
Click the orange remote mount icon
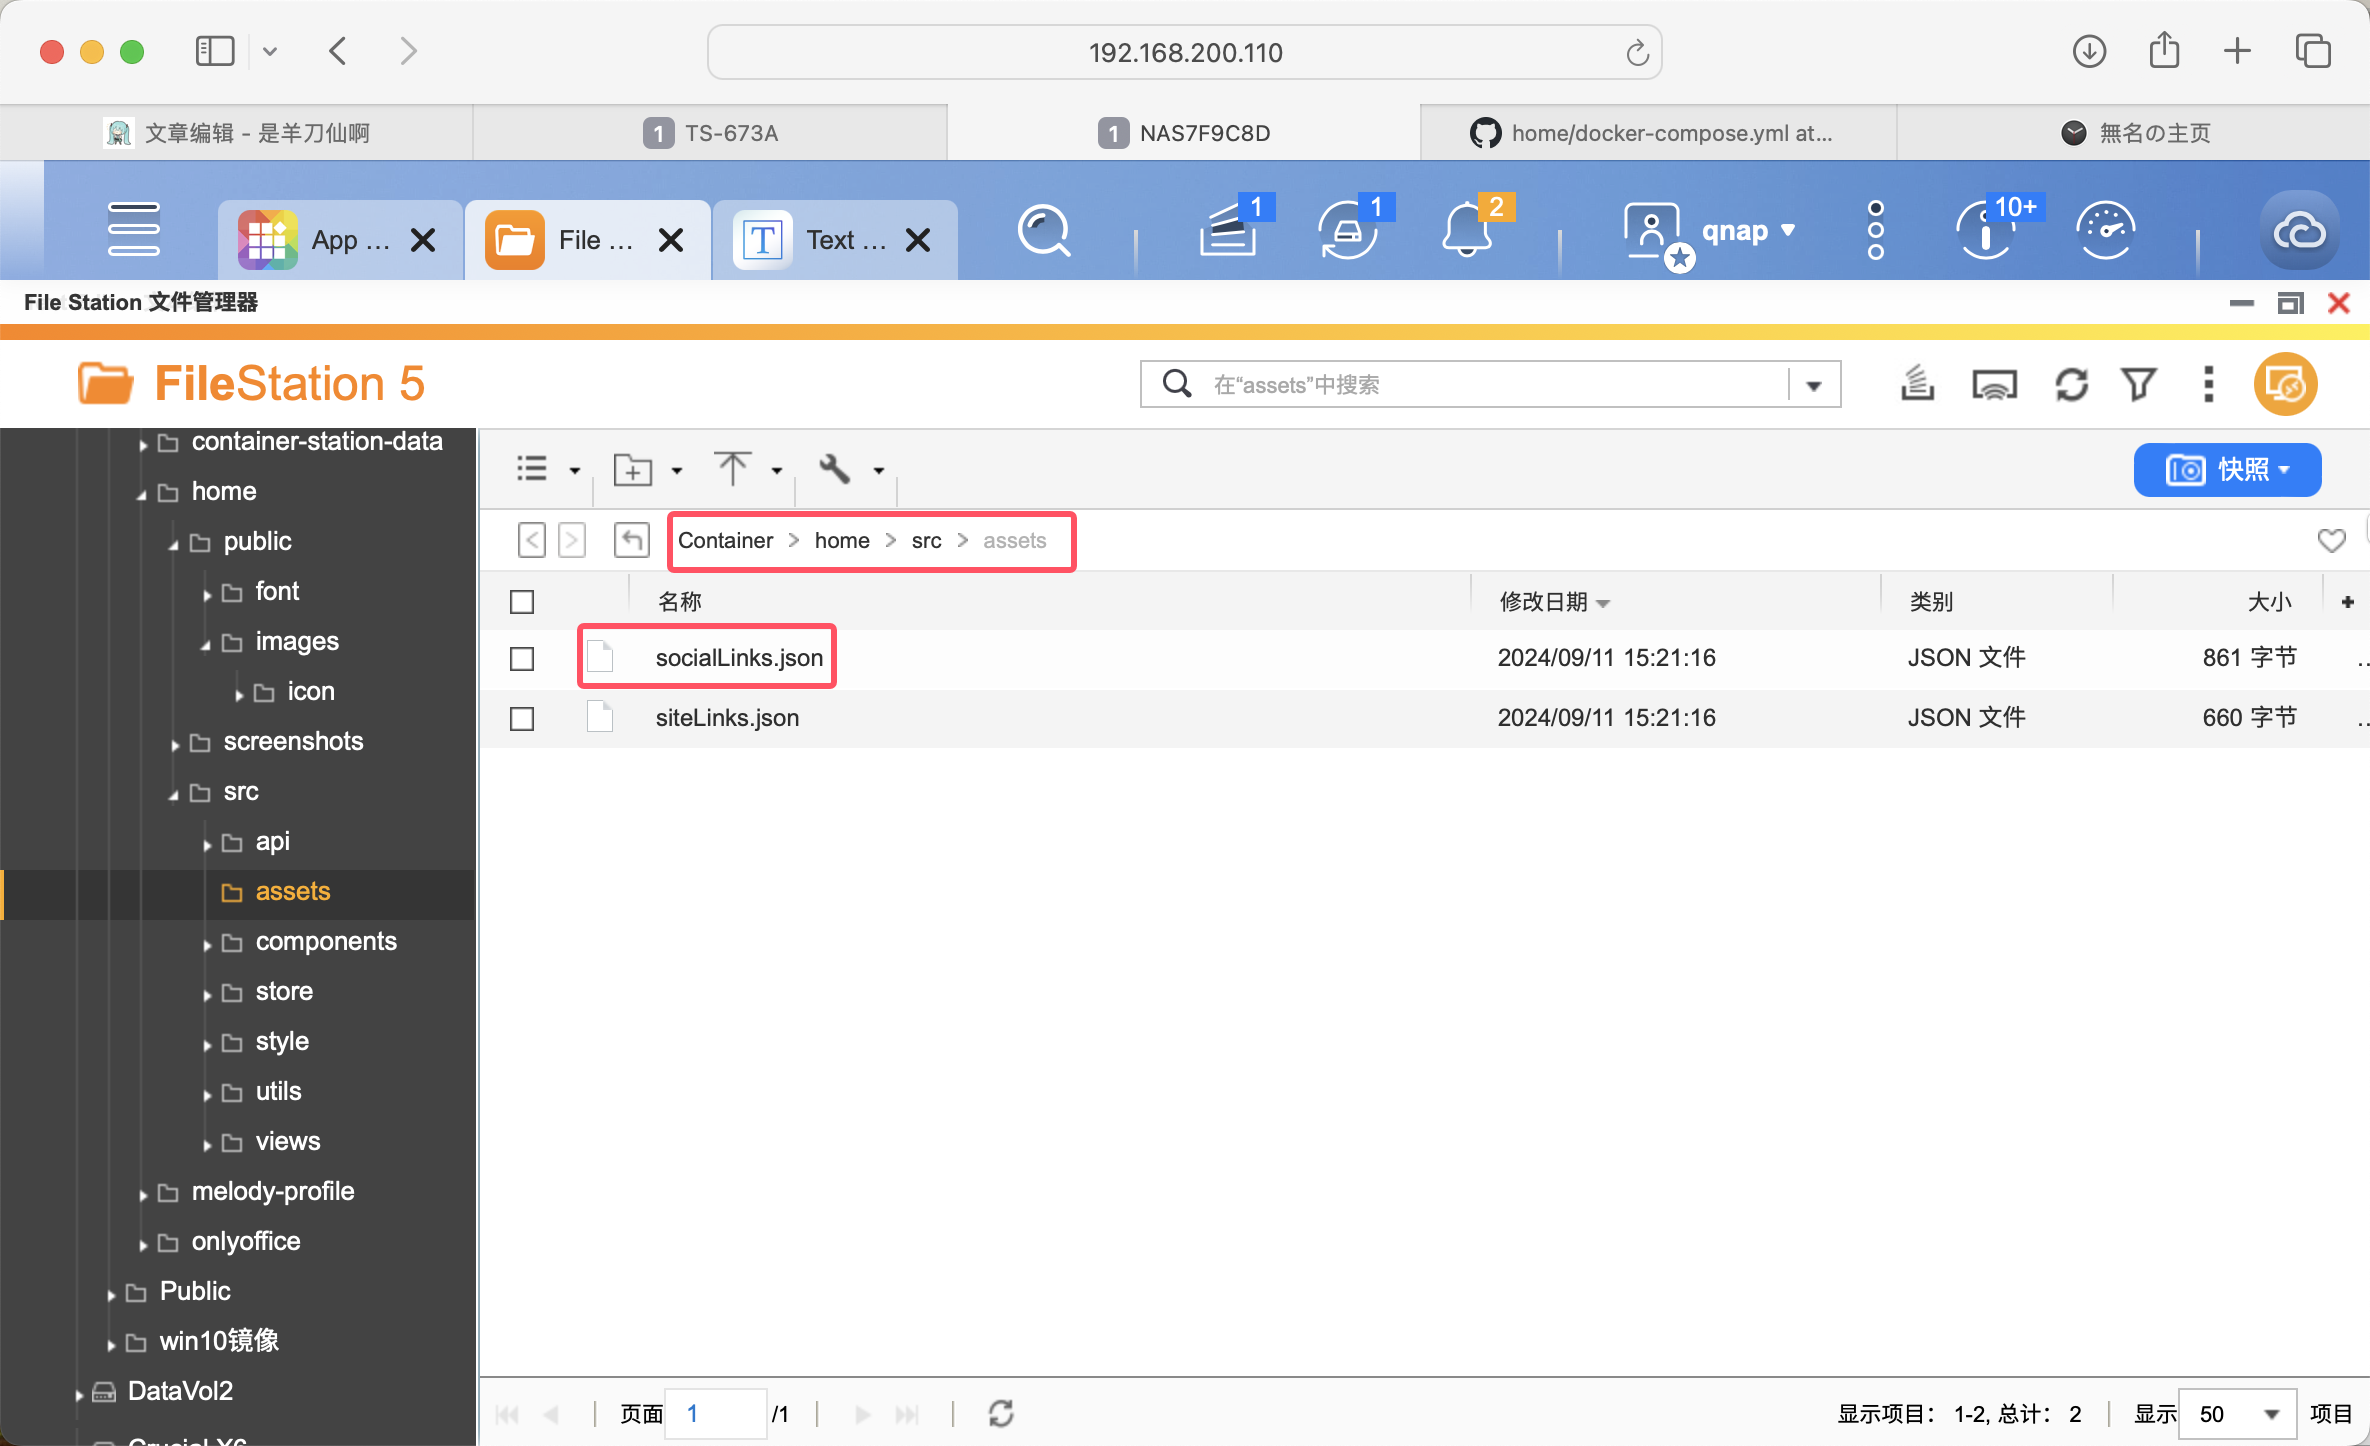click(x=2285, y=384)
